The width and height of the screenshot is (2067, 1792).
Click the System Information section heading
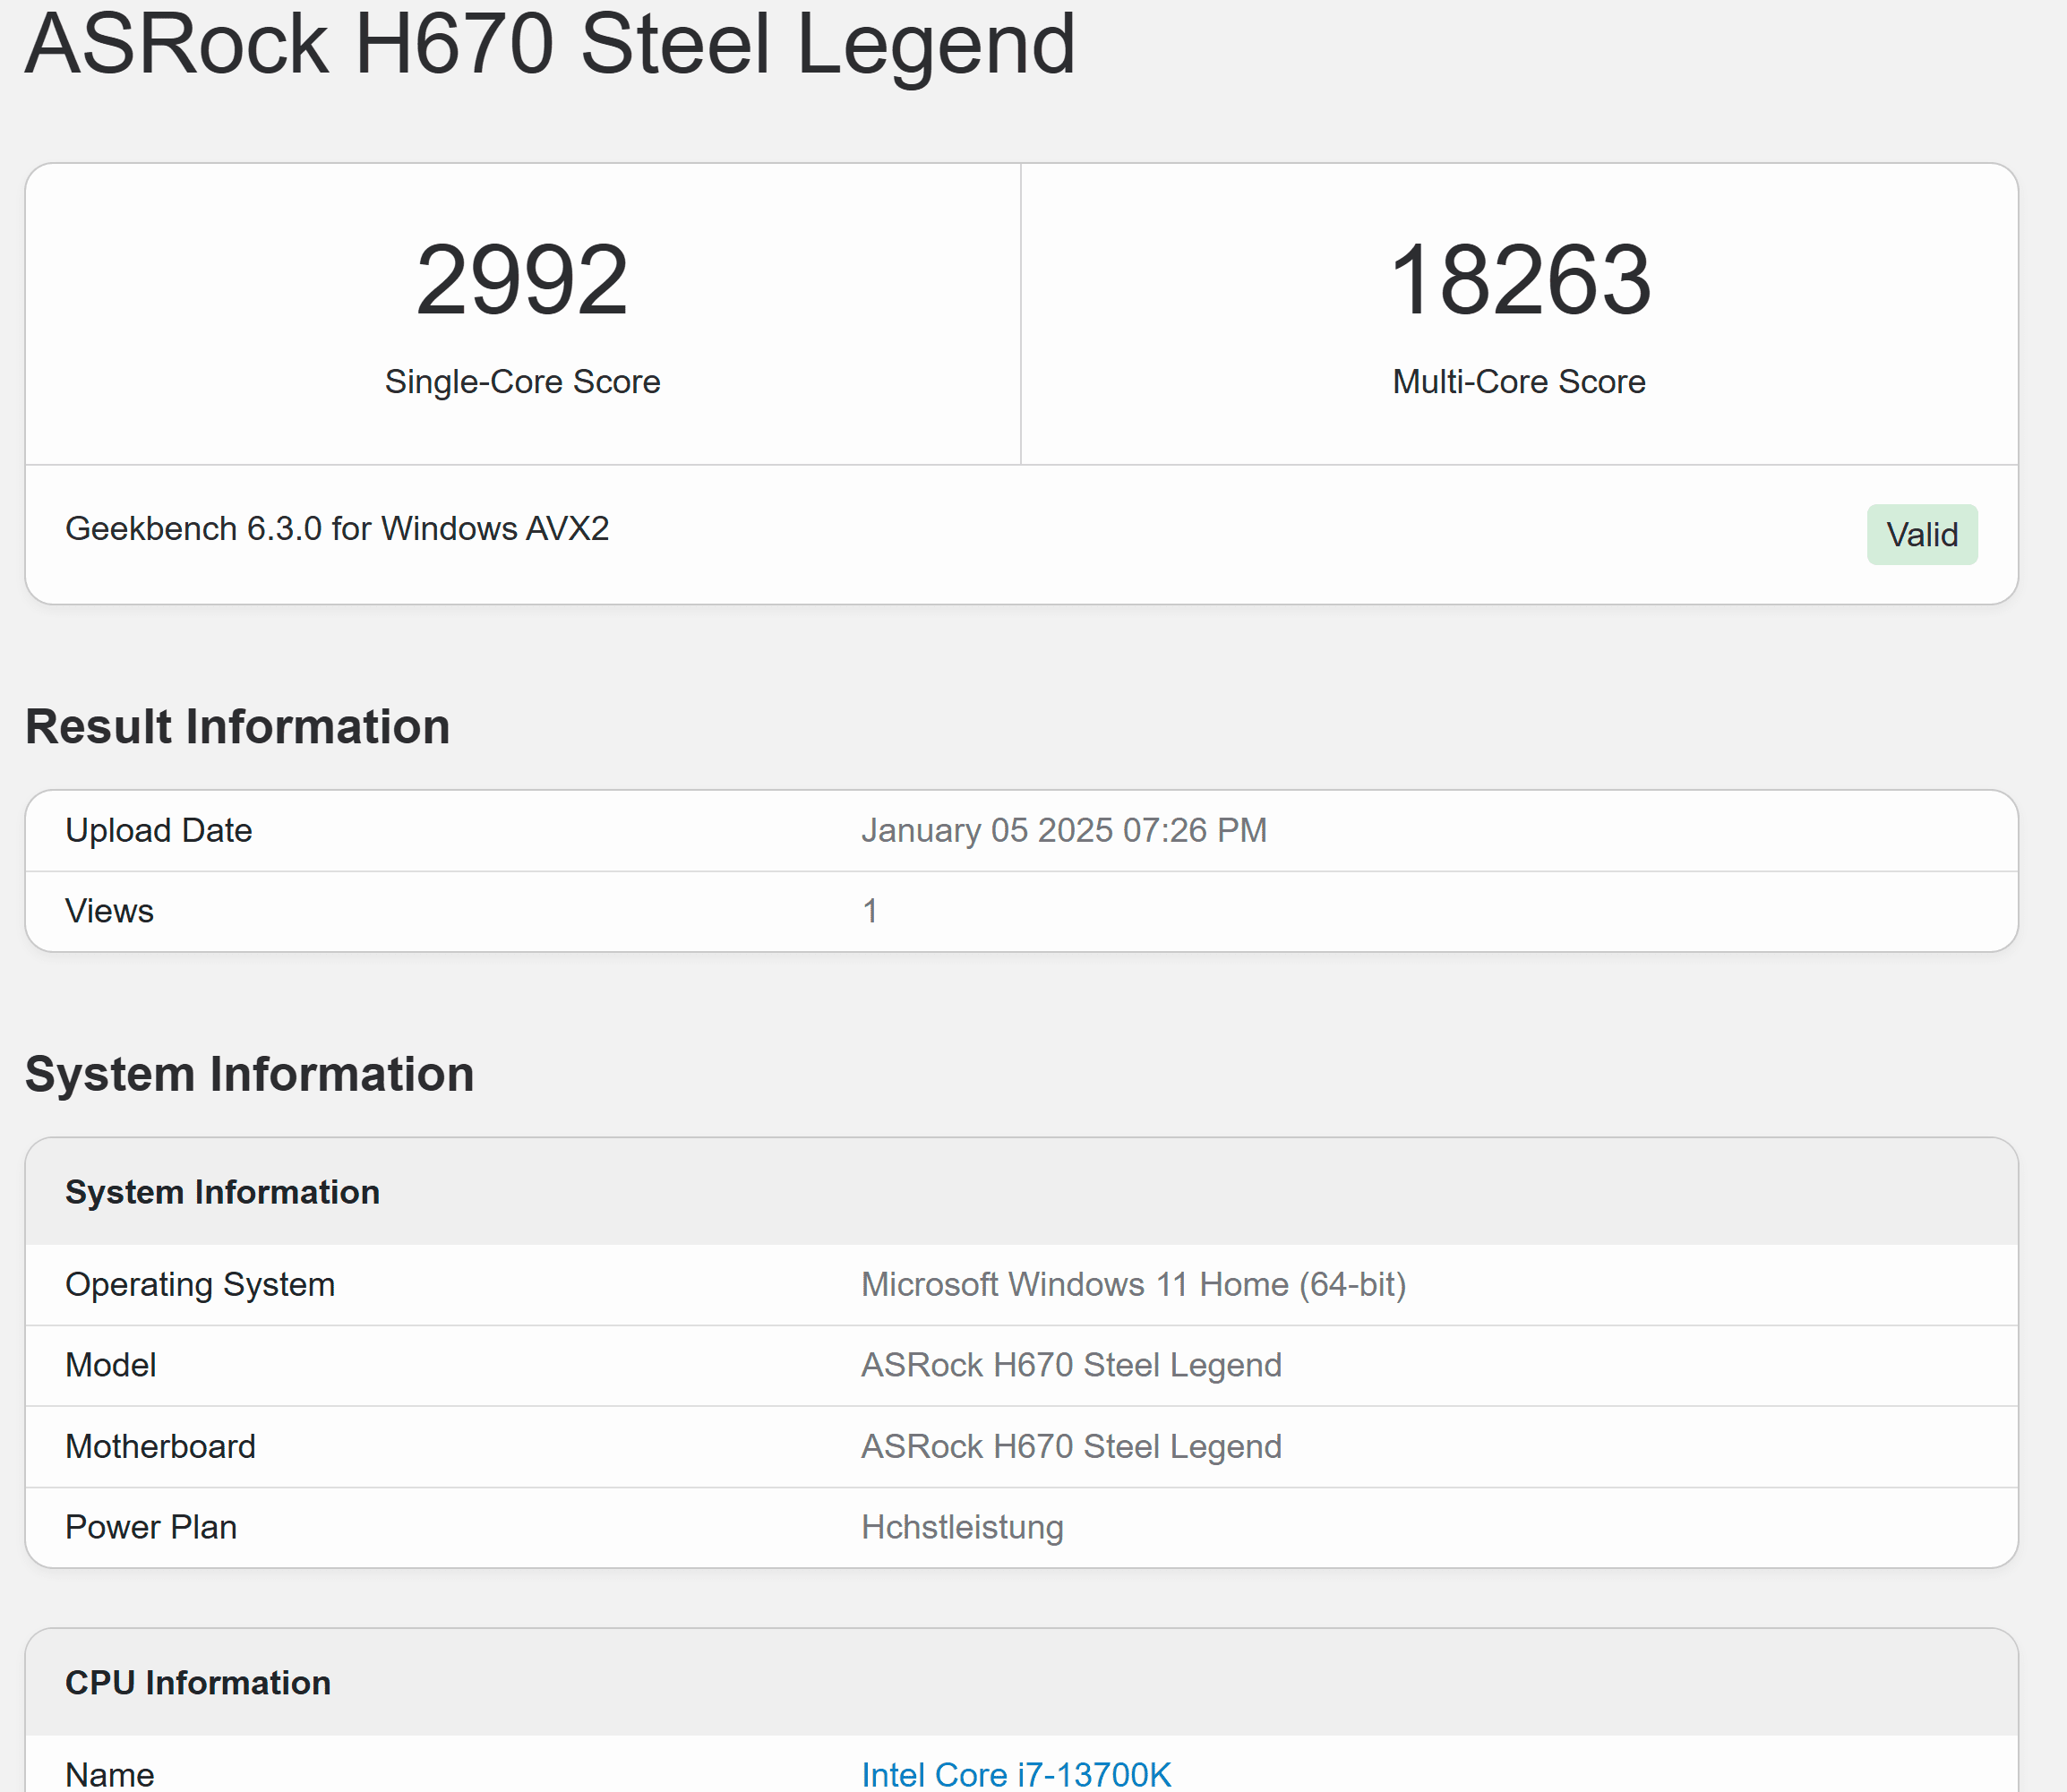pos(249,1074)
